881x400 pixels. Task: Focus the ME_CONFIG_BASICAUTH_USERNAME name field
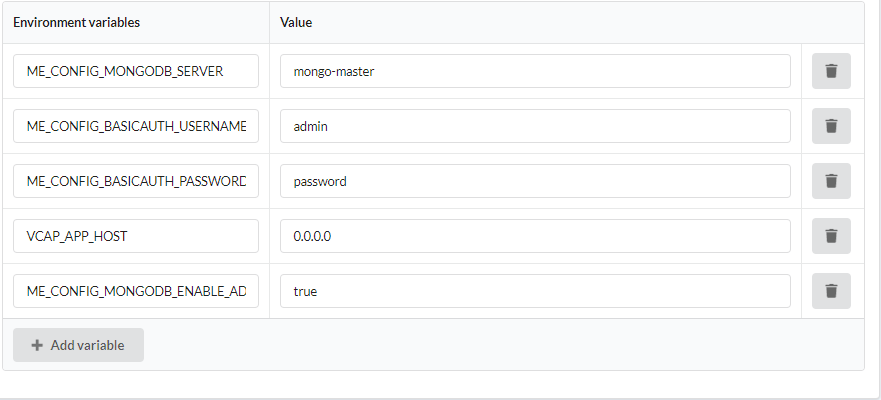(x=136, y=126)
